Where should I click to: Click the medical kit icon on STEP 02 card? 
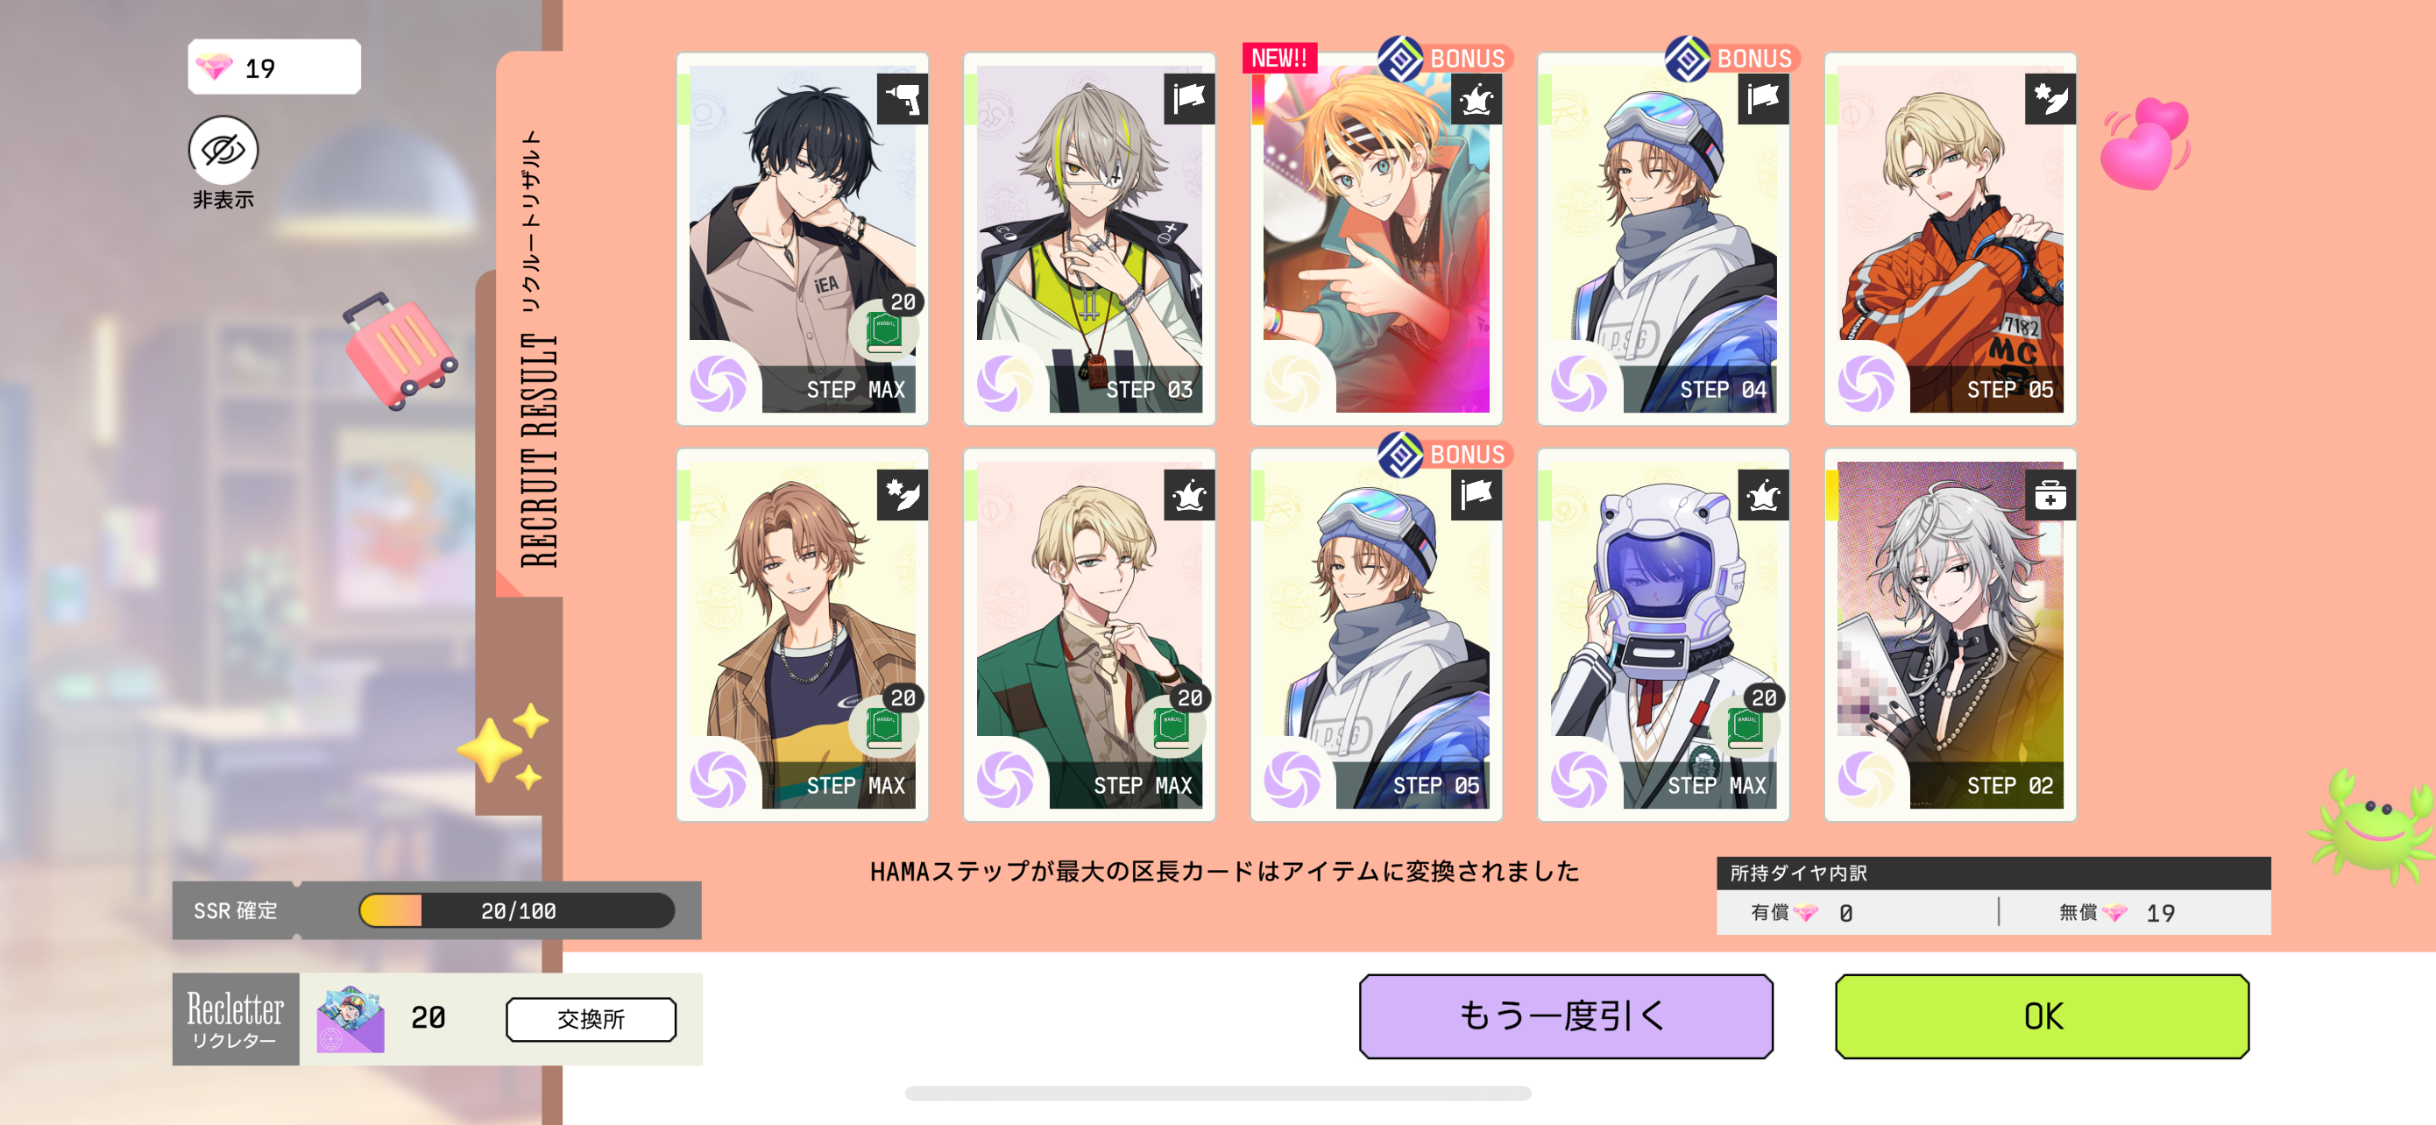coord(2050,495)
